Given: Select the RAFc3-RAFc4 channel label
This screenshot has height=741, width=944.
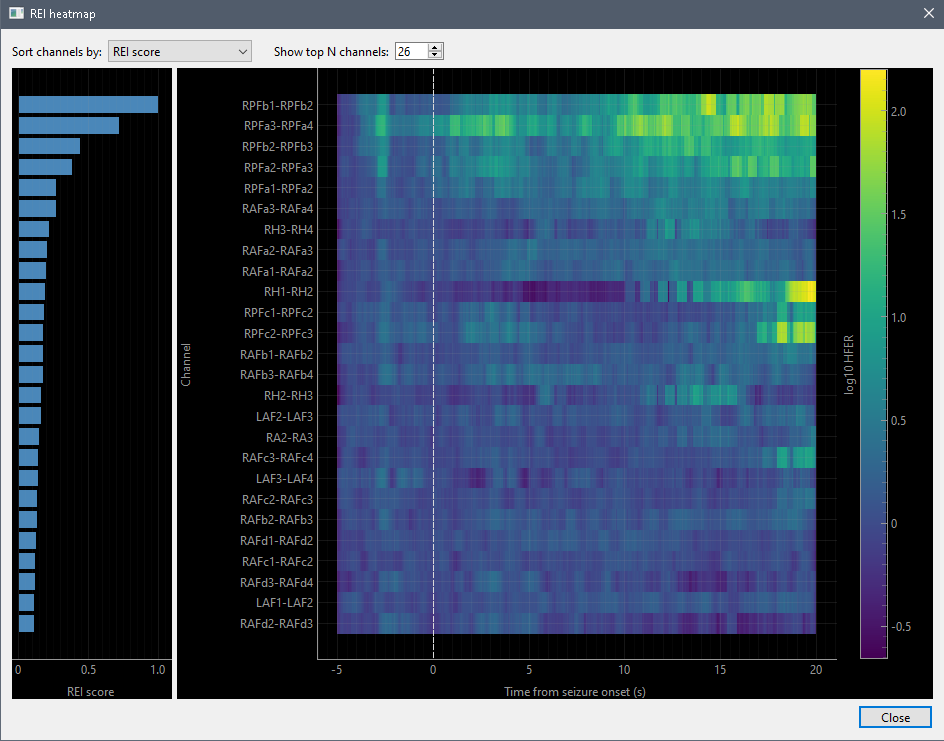Looking at the screenshot, I should coord(277,457).
